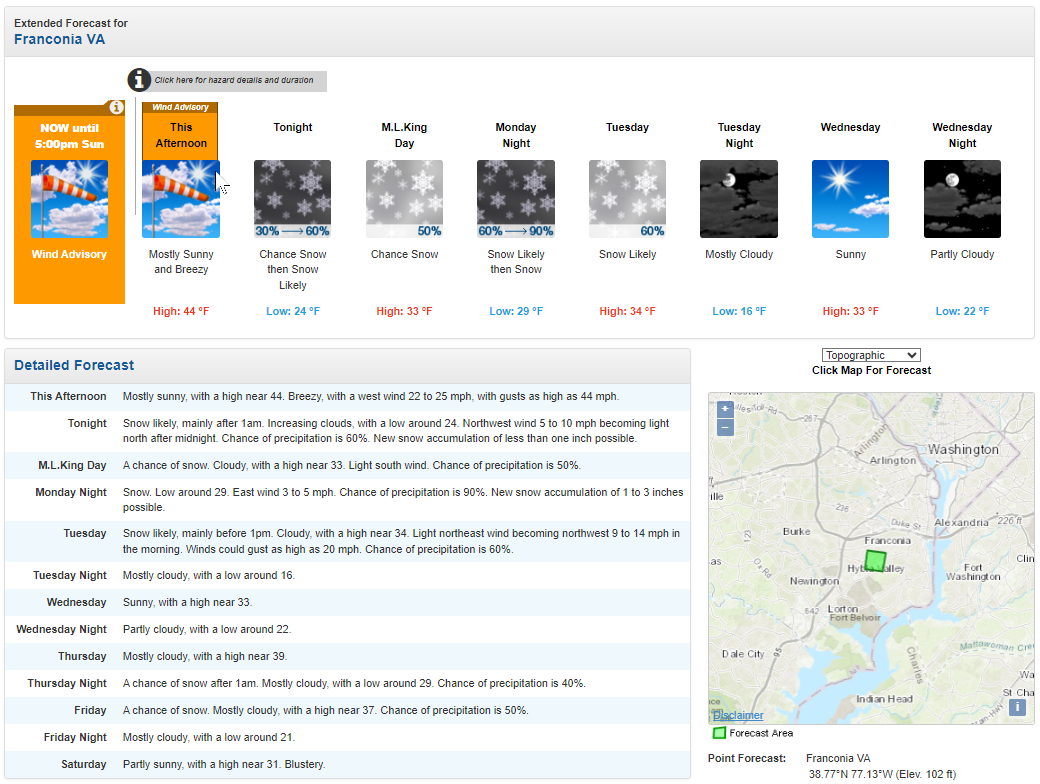This screenshot has width=1040, height=784.
Task: Click the Saturday detailed forecast label
Action: [x=84, y=764]
